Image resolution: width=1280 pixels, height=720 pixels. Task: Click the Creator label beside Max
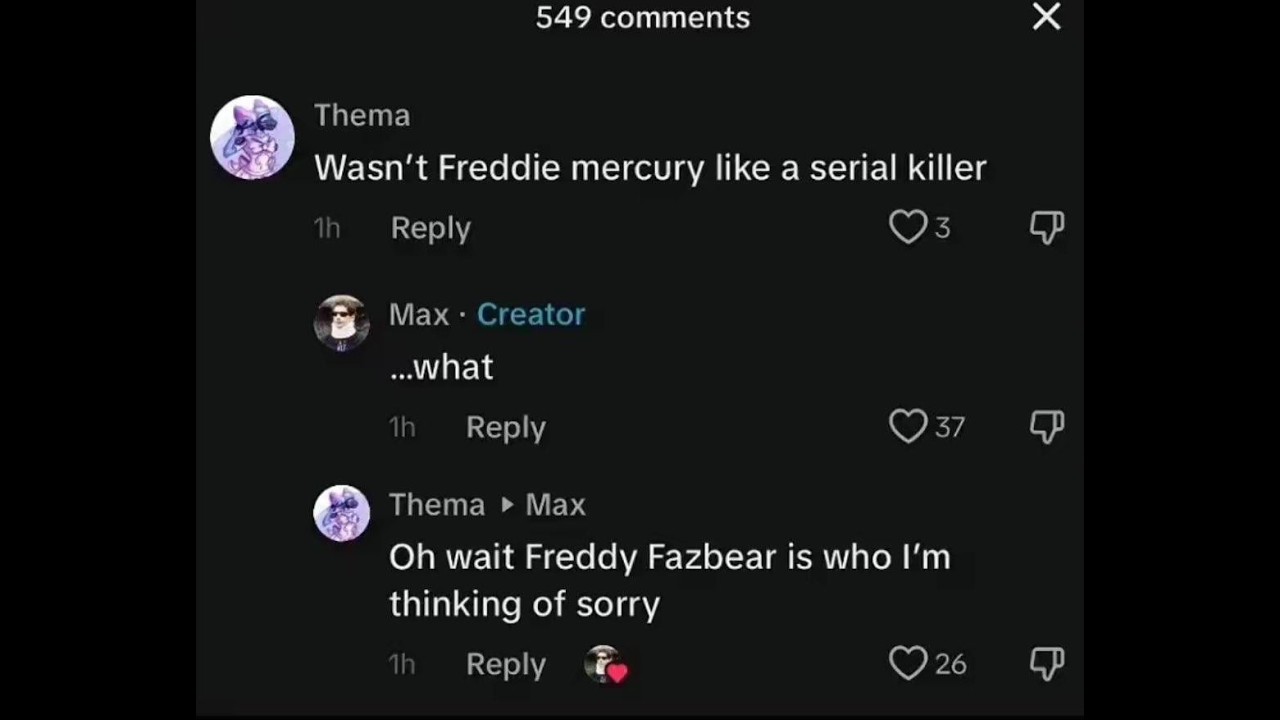click(531, 314)
